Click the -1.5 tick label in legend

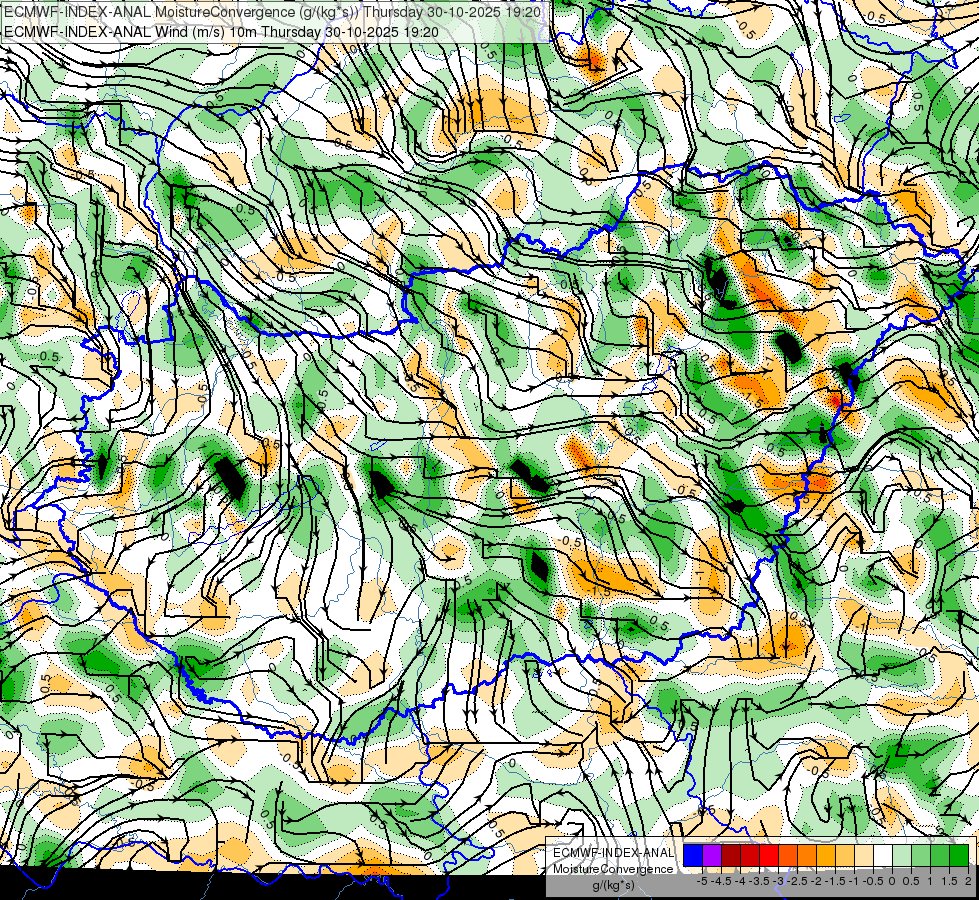click(x=835, y=881)
